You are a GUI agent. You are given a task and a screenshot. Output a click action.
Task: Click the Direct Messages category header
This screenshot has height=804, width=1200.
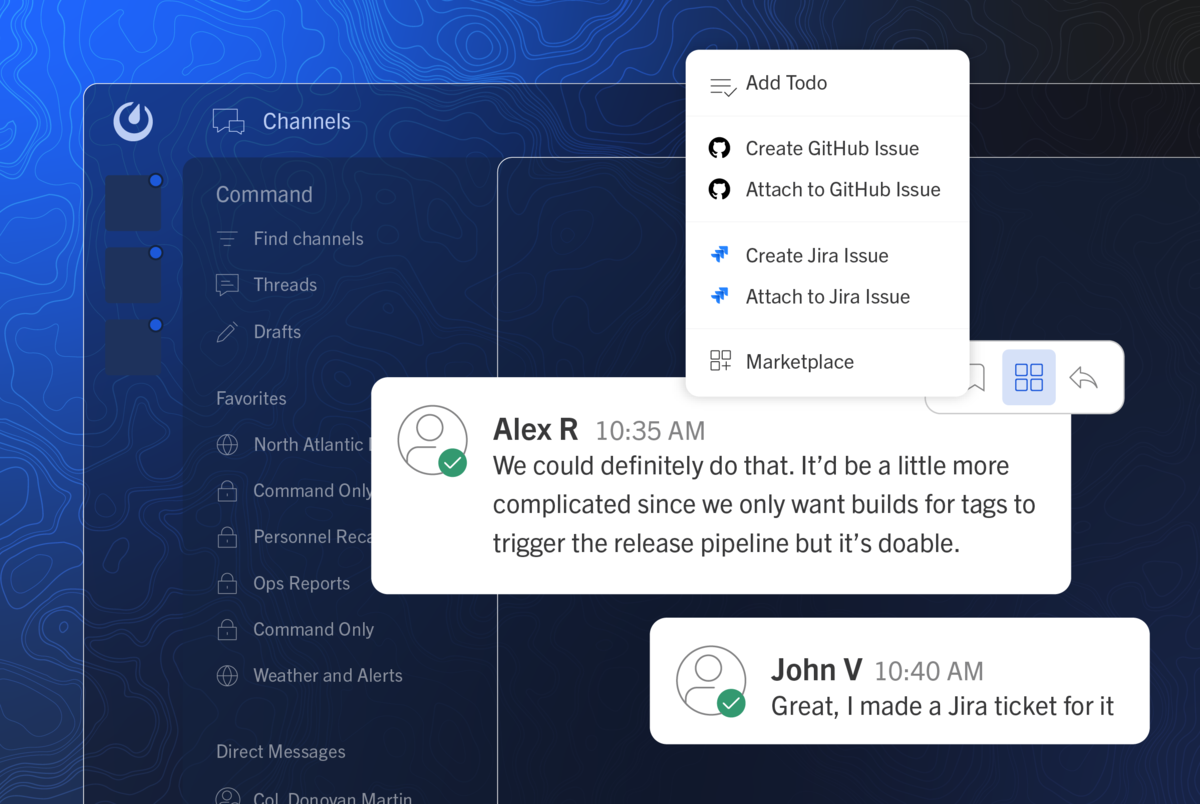pos(280,752)
